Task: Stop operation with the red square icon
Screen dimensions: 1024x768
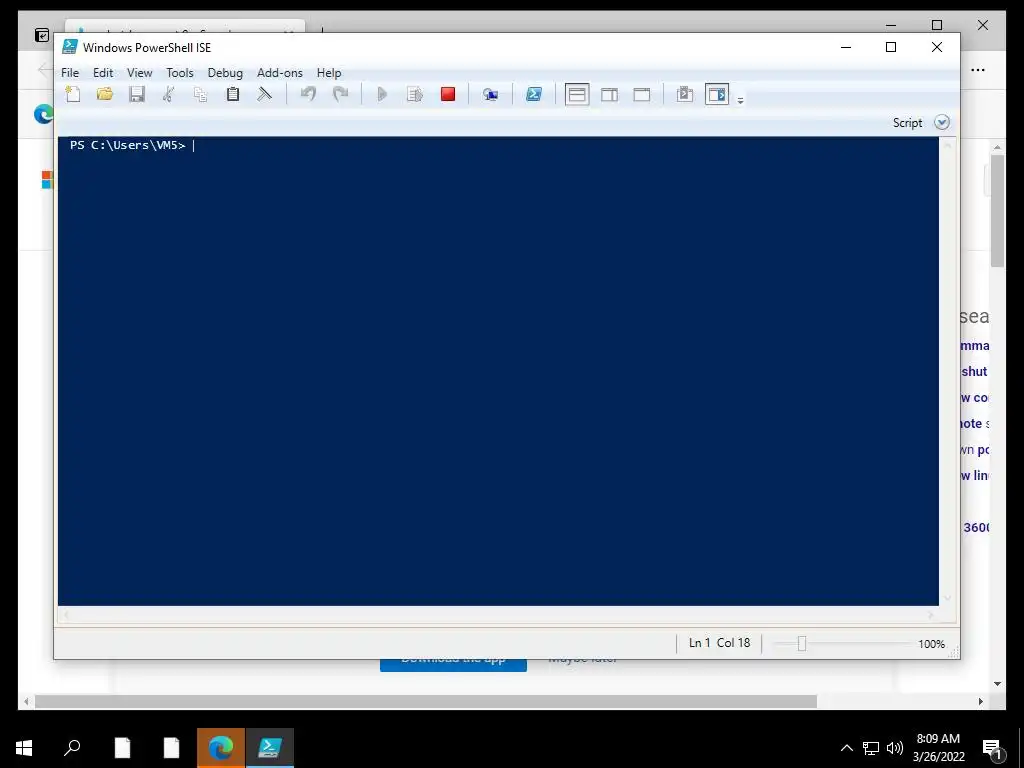Action: click(447, 94)
